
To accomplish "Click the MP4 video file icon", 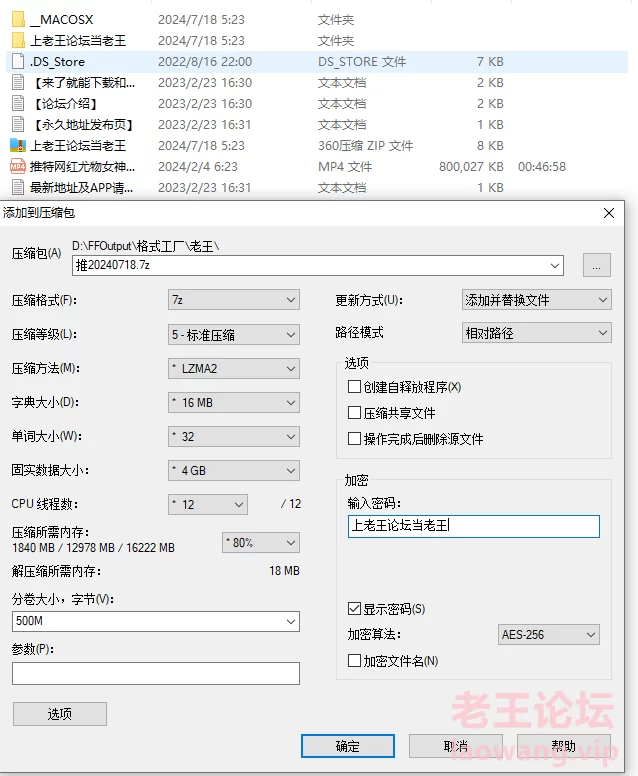I will [x=18, y=166].
